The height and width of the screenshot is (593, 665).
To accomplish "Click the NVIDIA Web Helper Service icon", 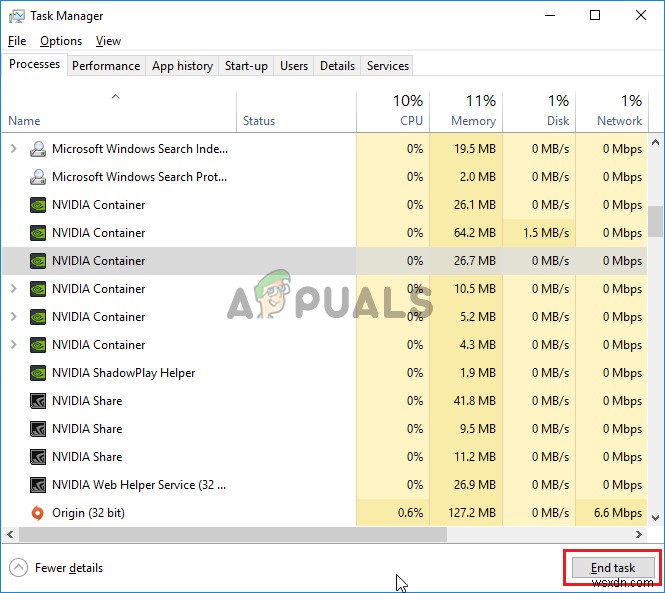I will (38, 485).
